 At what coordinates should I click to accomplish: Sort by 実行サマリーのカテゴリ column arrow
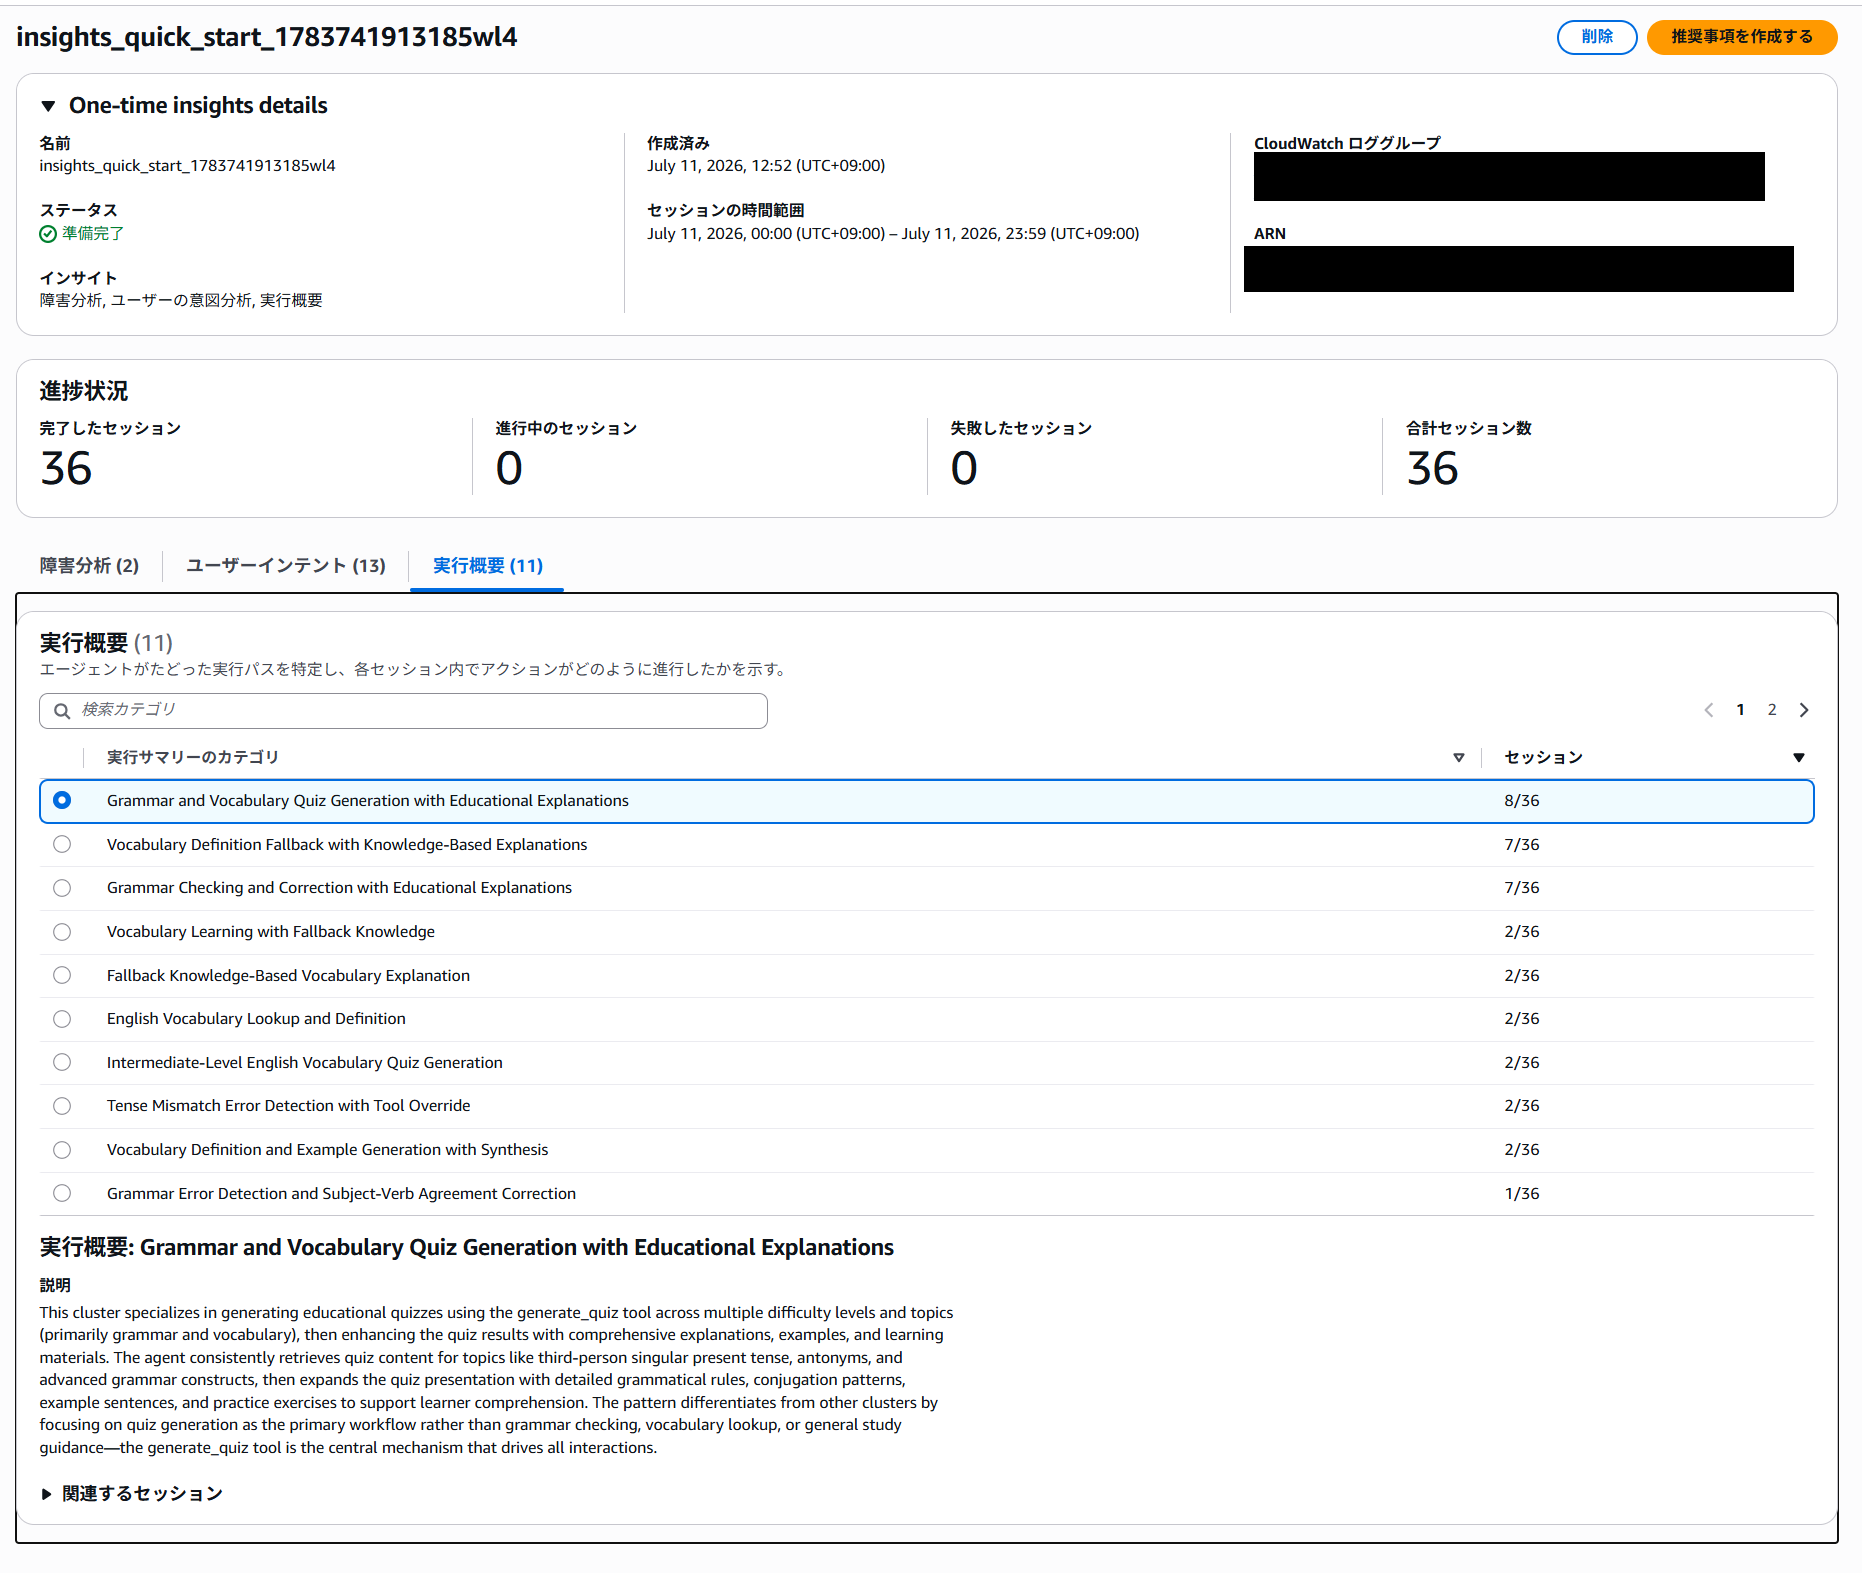coord(1459,758)
